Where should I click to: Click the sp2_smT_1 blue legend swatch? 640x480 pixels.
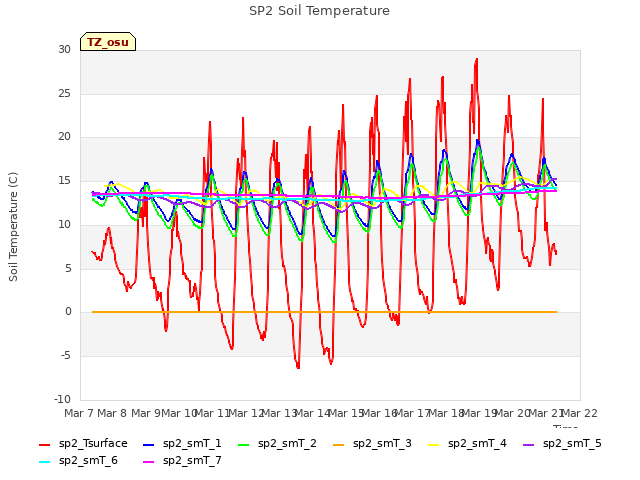point(149,445)
